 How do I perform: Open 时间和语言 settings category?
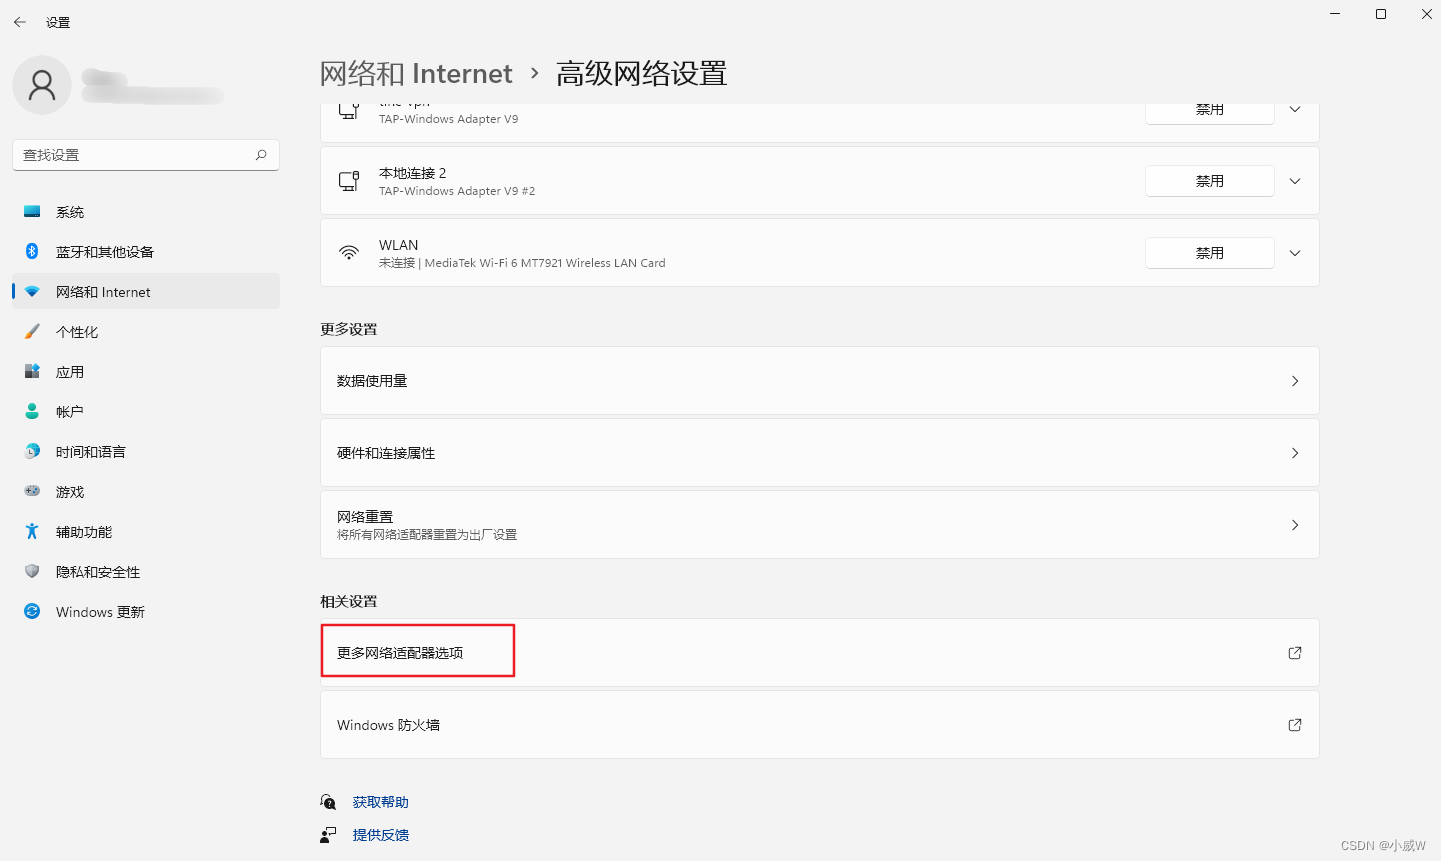point(146,452)
